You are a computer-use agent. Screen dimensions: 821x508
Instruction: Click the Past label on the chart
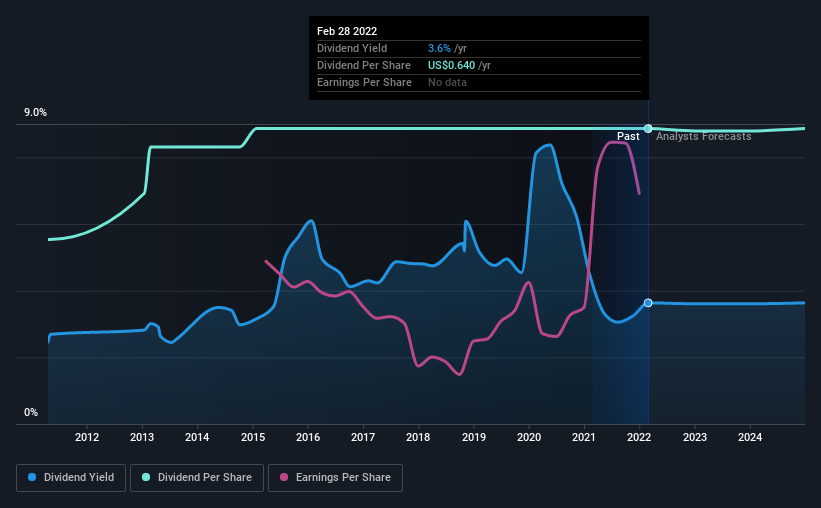pyautogui.click(x=628, y=136)
